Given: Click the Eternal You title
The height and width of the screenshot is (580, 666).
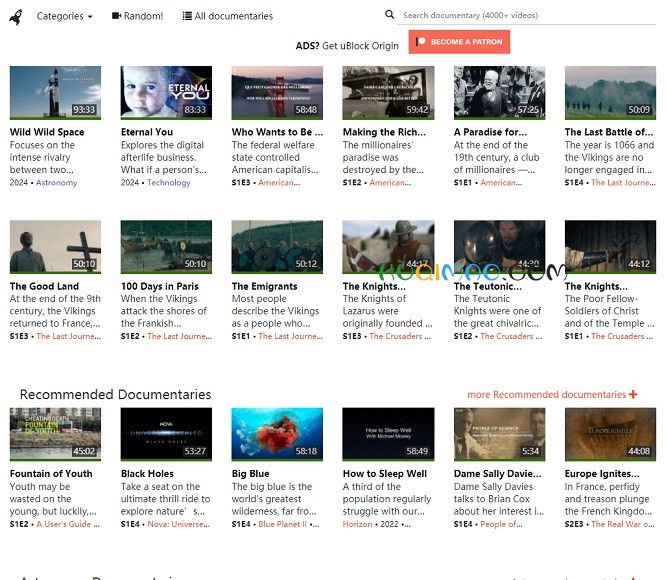Looking at the screenshot, I should click(147, 132).
